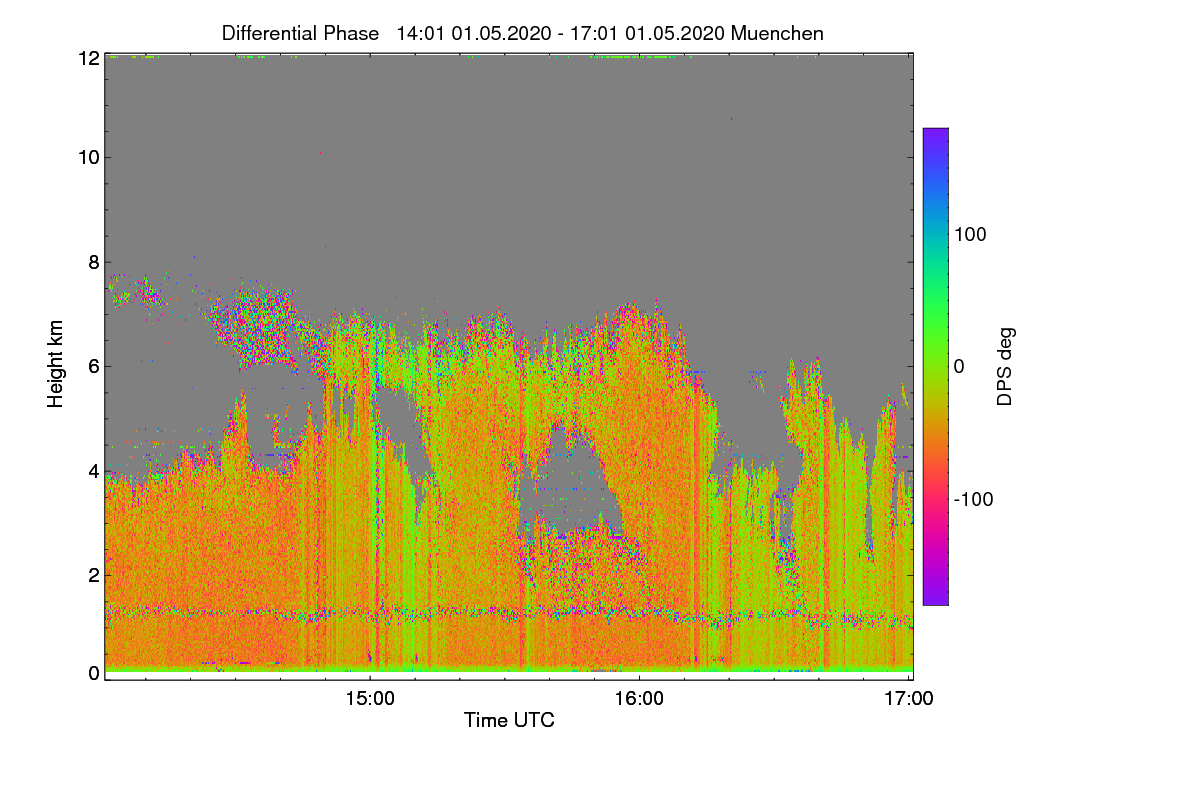Click the colorbar's 100 degree label
This screenshot has width=1200, height=800.
click(970, 234)
